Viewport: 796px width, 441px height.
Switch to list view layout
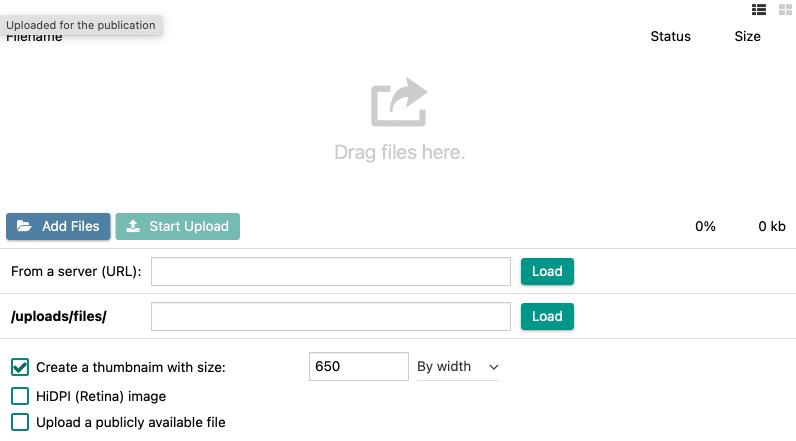759,9
